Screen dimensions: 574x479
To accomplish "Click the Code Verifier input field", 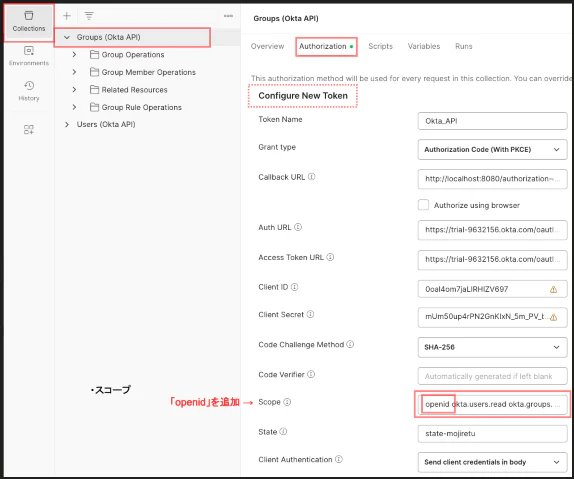I will (x=492, y=376).
